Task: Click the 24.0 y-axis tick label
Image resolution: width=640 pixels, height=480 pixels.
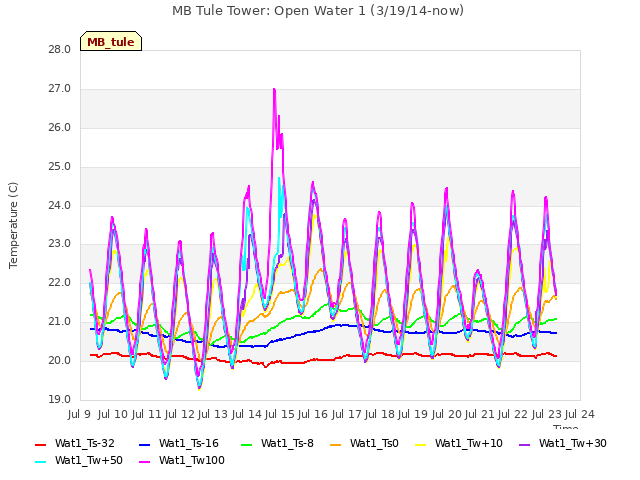Action: pos(60,205)
